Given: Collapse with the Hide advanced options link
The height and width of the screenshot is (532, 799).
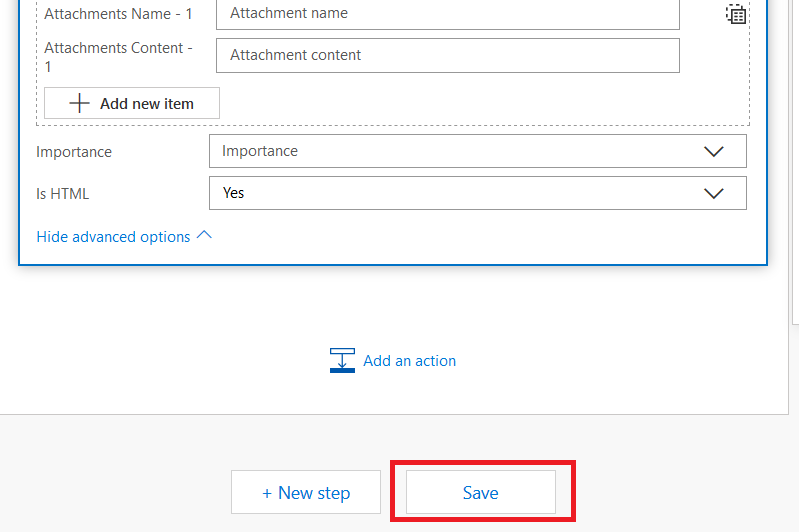Looking at the screenshot, I should (113, 237).
